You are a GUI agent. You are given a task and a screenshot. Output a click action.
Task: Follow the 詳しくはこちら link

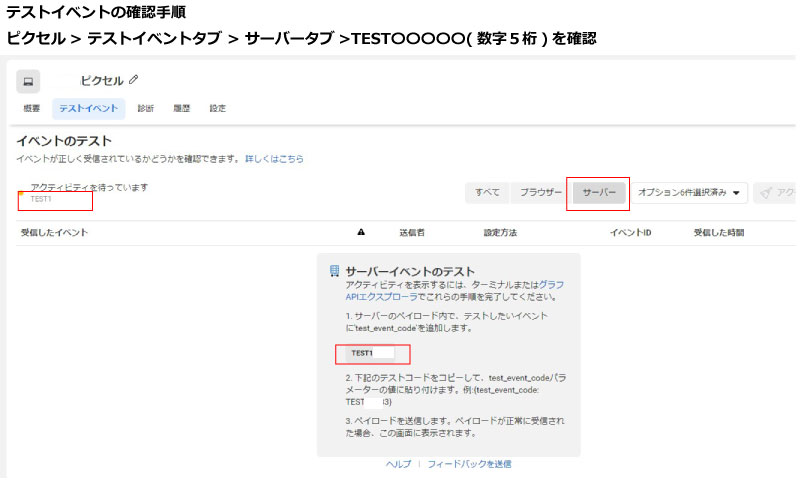(274, 159)
